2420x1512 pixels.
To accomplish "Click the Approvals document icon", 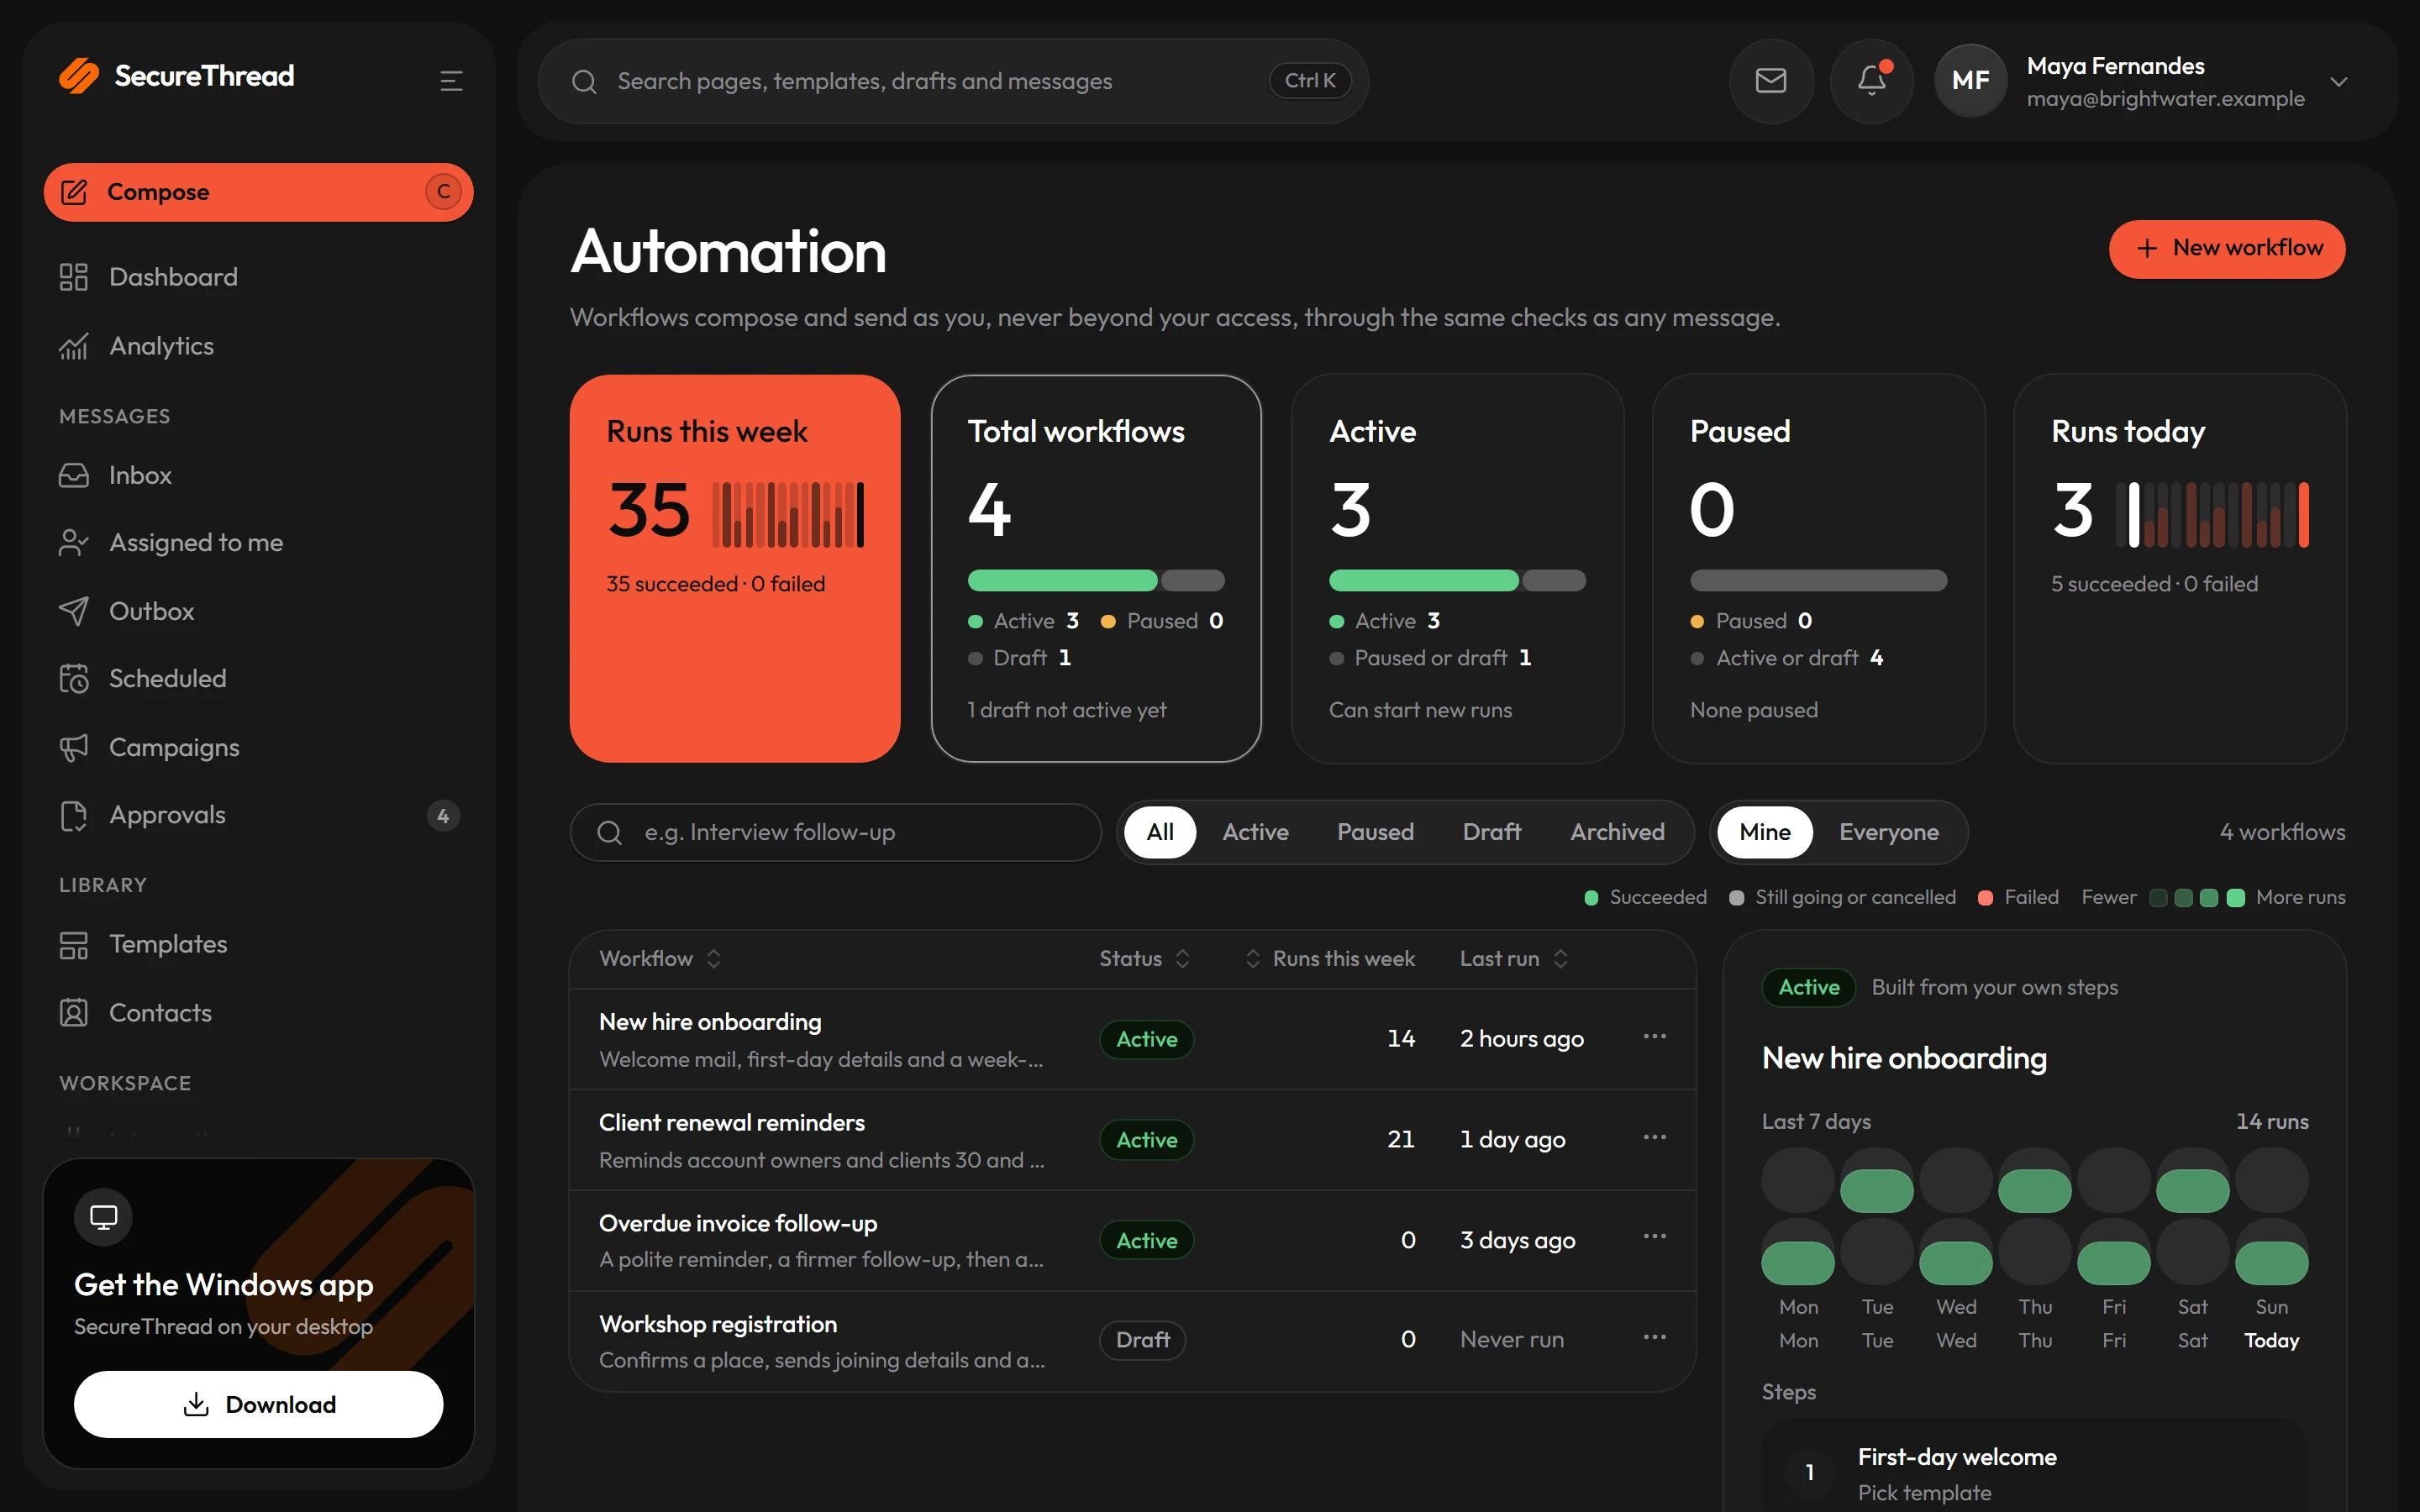I will pyautogui.click(x=74, y=815).
